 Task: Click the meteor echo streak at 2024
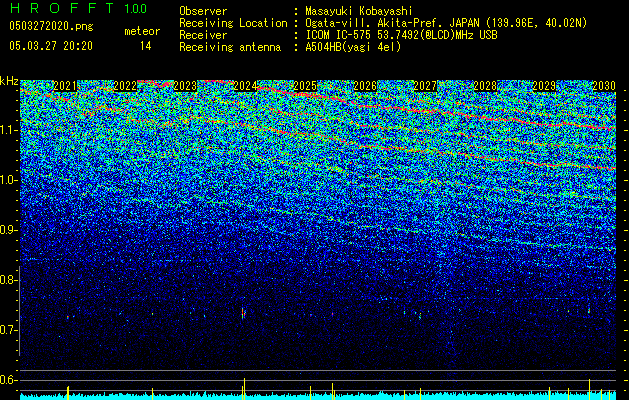(x=243, y=313)
